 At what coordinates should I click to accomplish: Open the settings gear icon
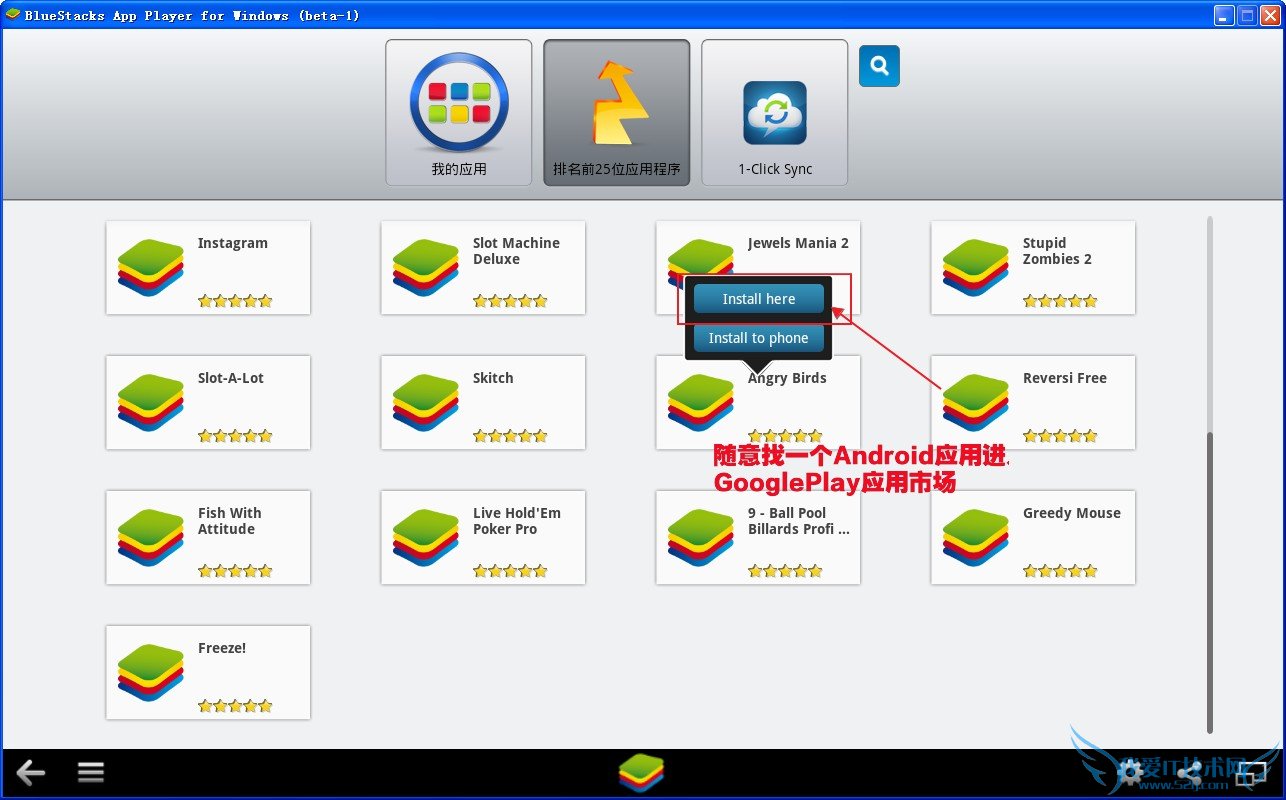[1131, 772]
